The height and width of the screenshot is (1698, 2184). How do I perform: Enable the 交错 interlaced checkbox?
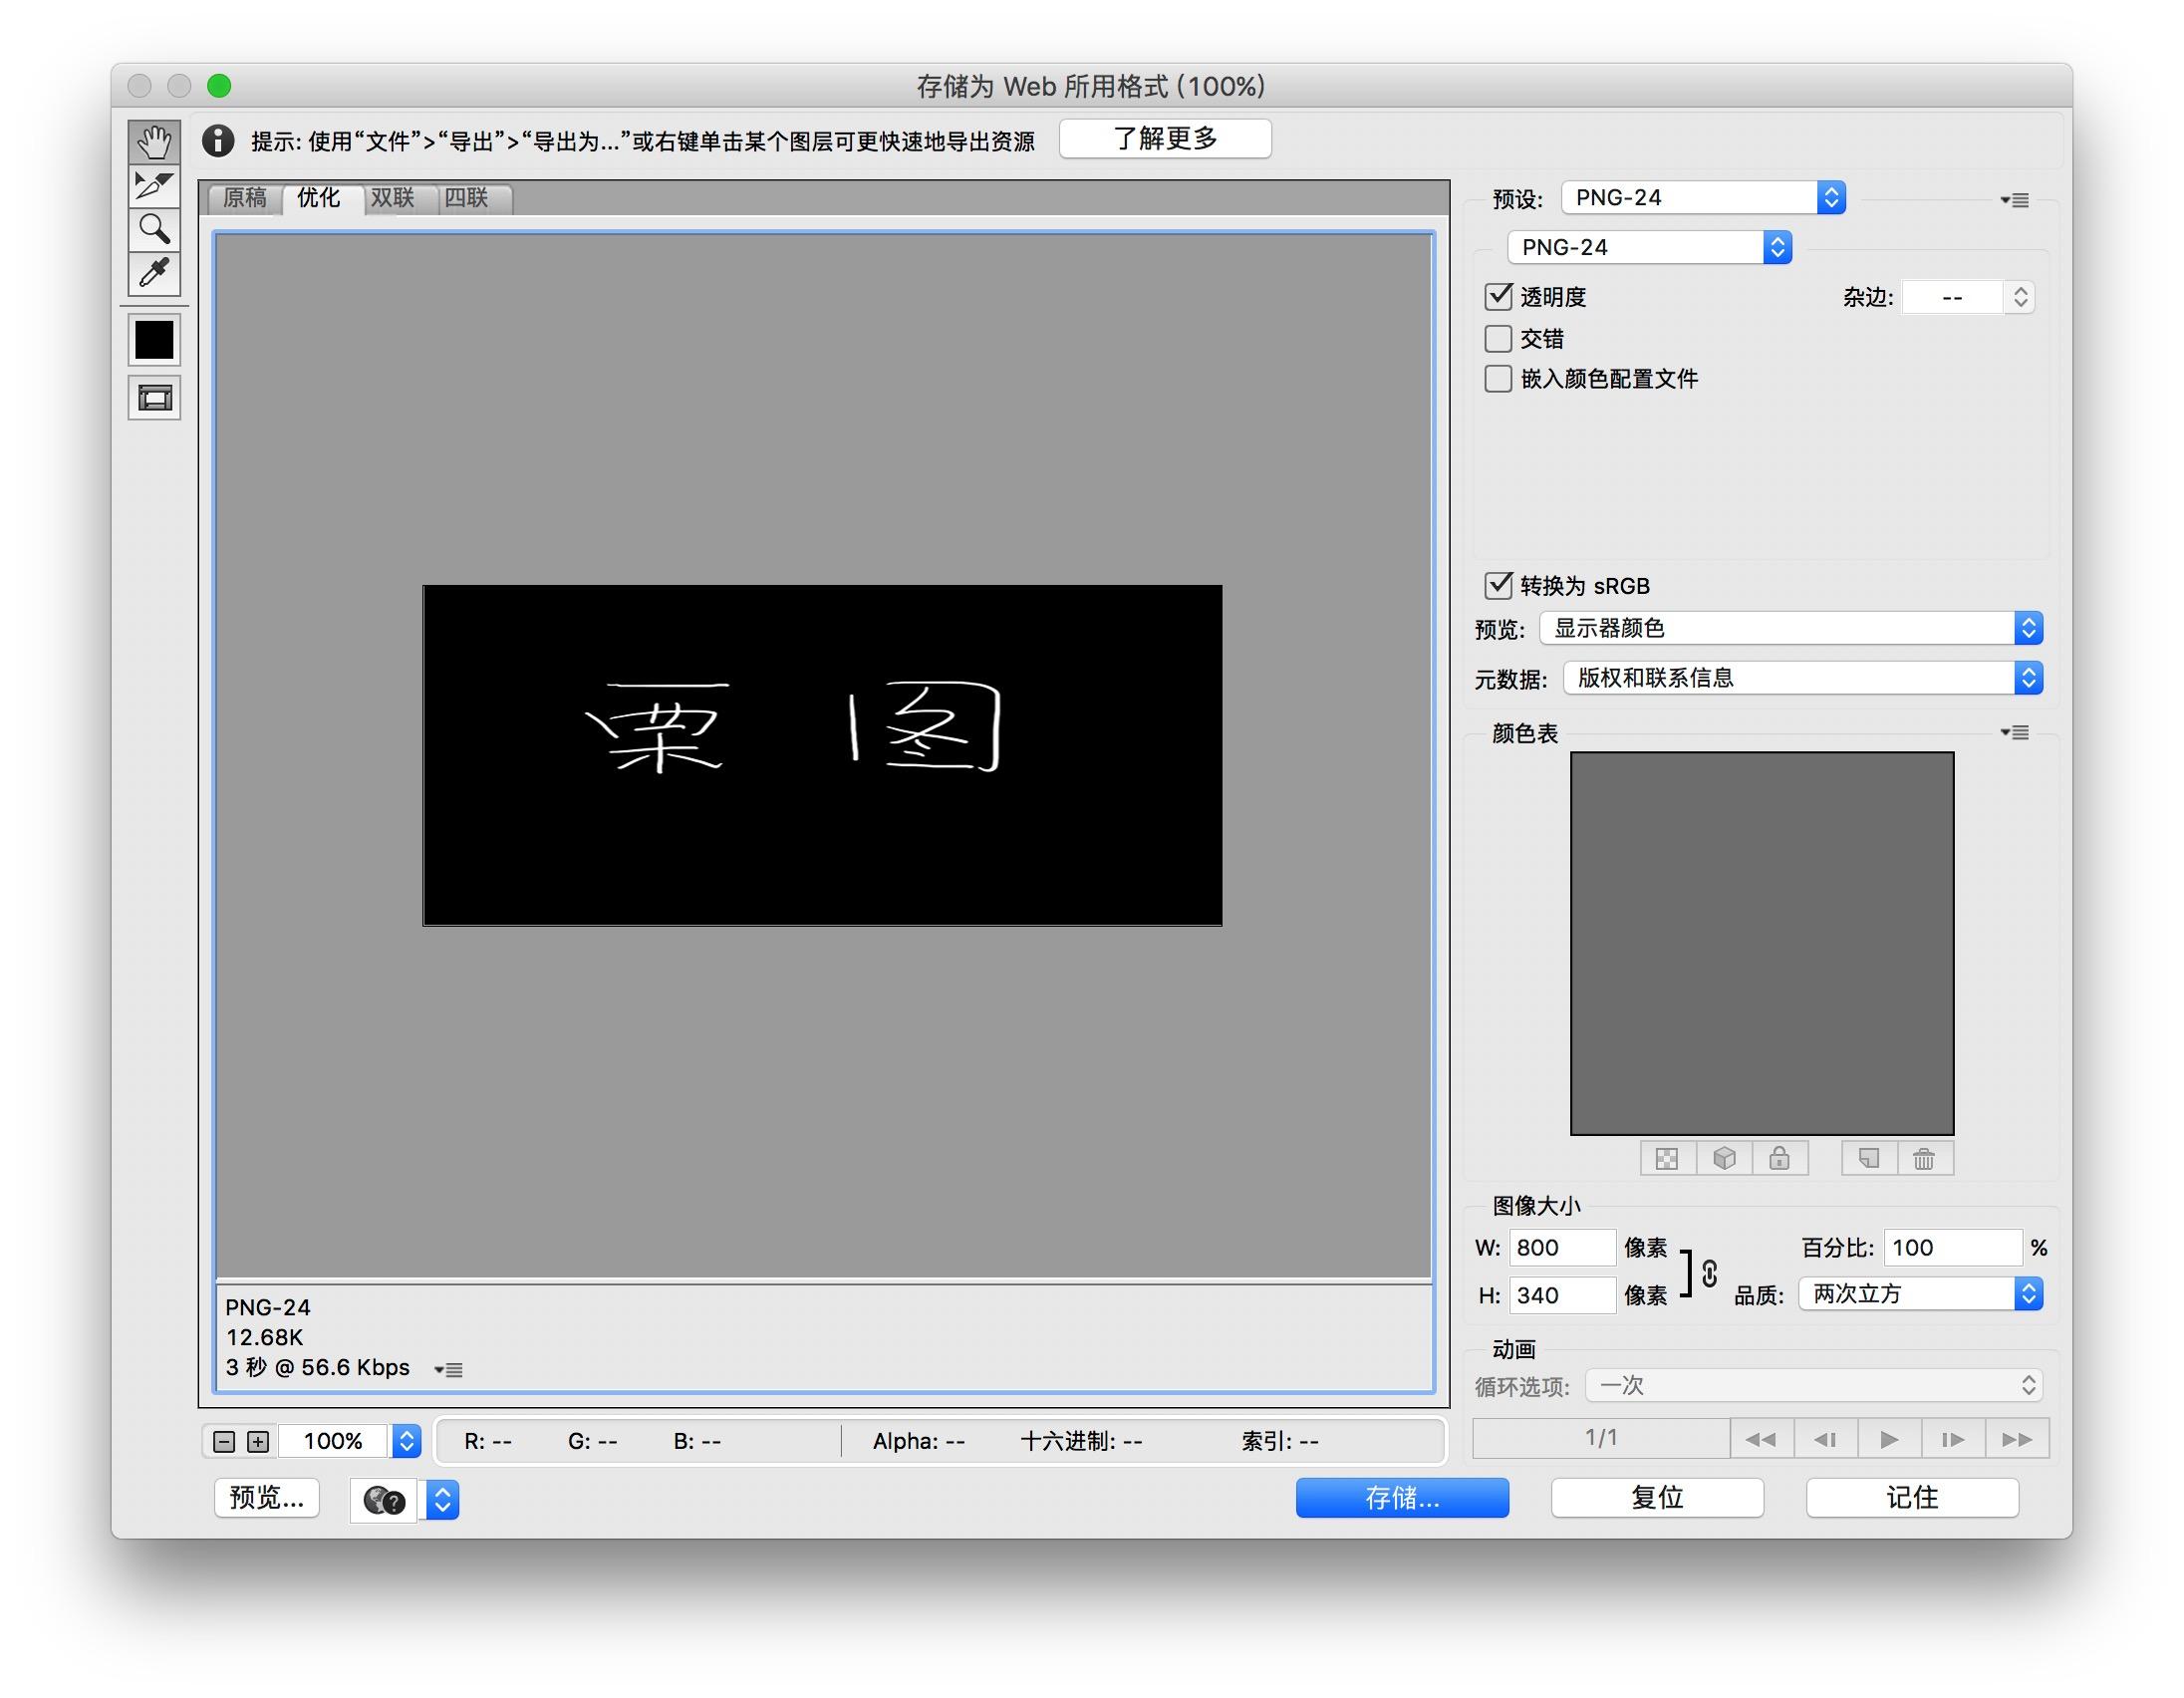pos(1498,339)
